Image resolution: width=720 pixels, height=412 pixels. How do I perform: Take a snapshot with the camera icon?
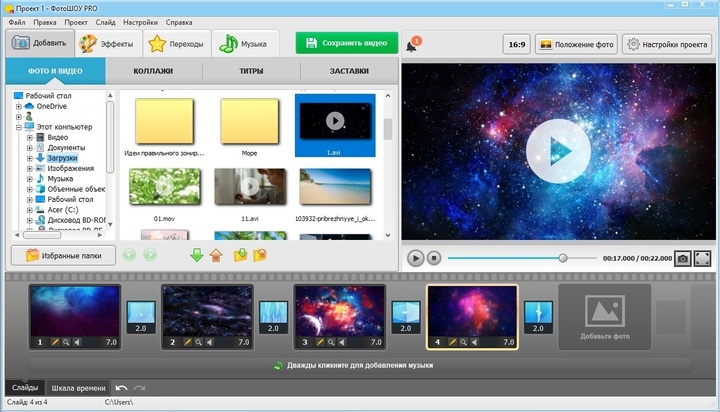coord(682,258)
